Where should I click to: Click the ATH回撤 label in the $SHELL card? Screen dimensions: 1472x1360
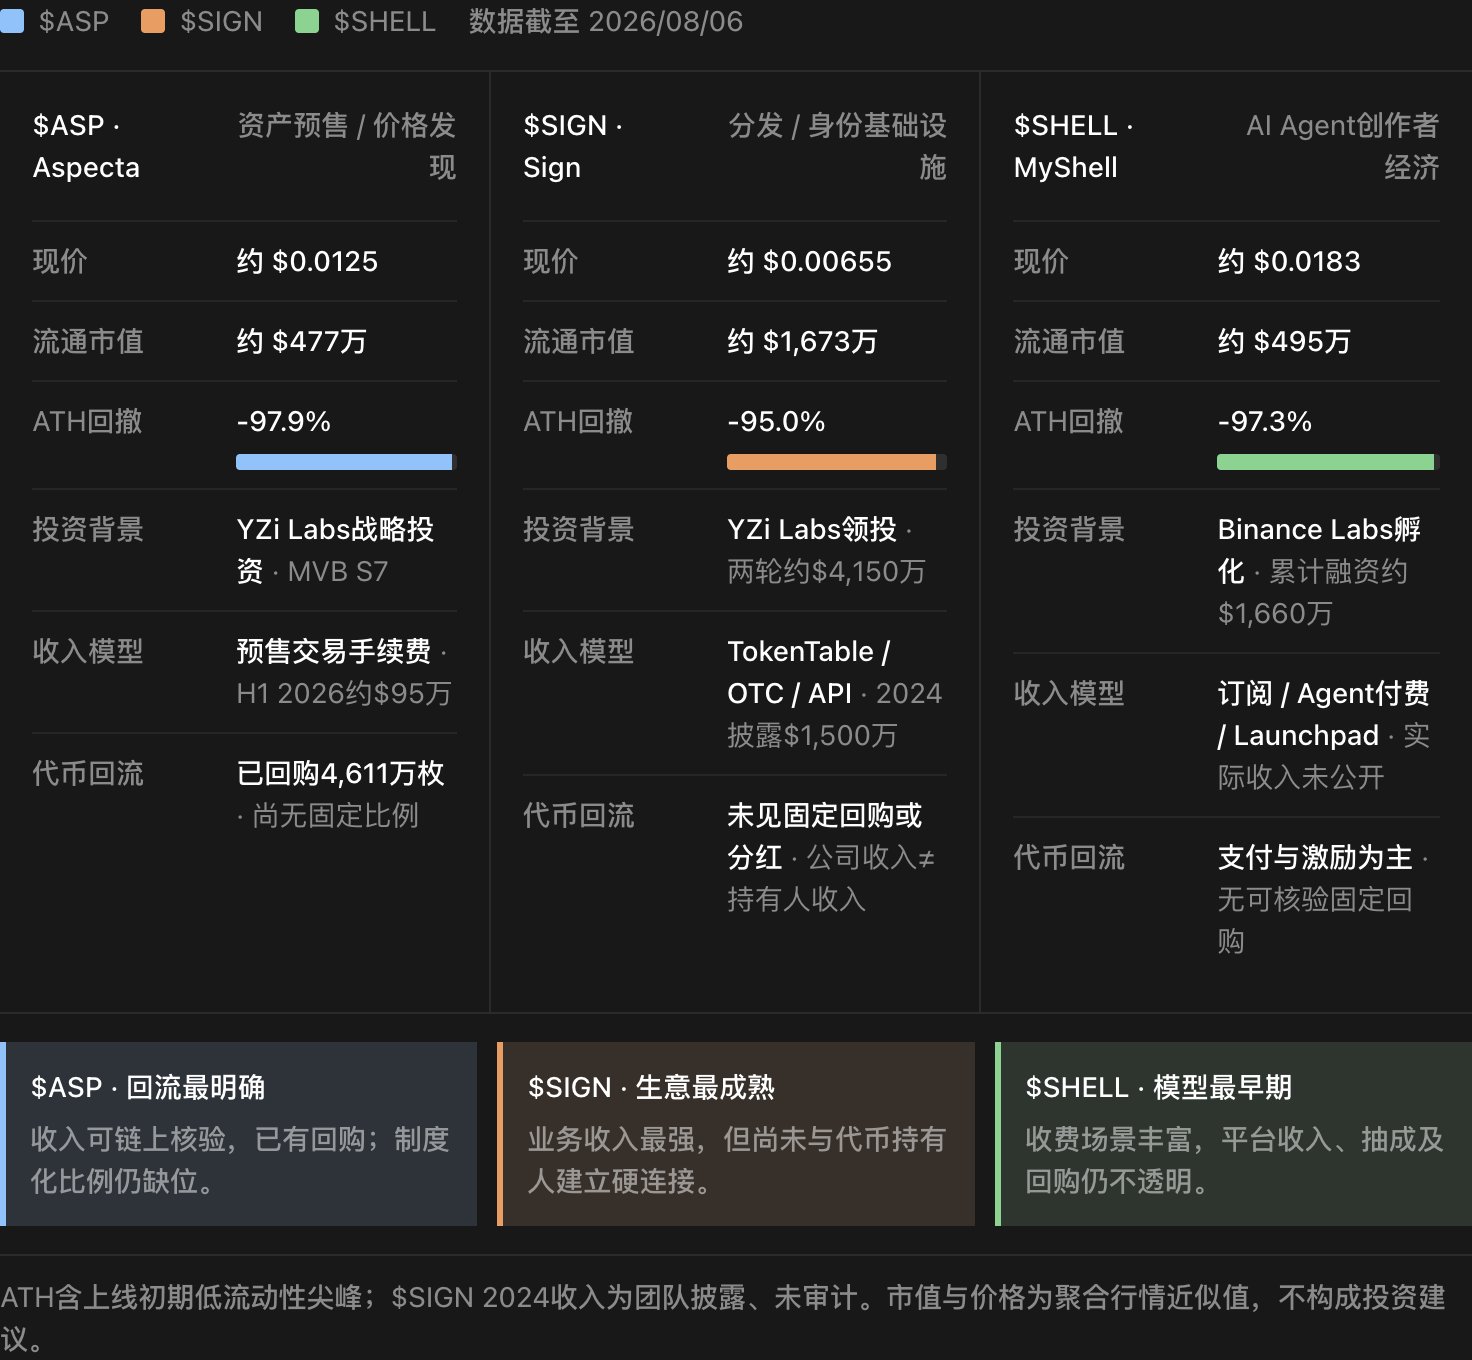click(x=1068, y=421)
